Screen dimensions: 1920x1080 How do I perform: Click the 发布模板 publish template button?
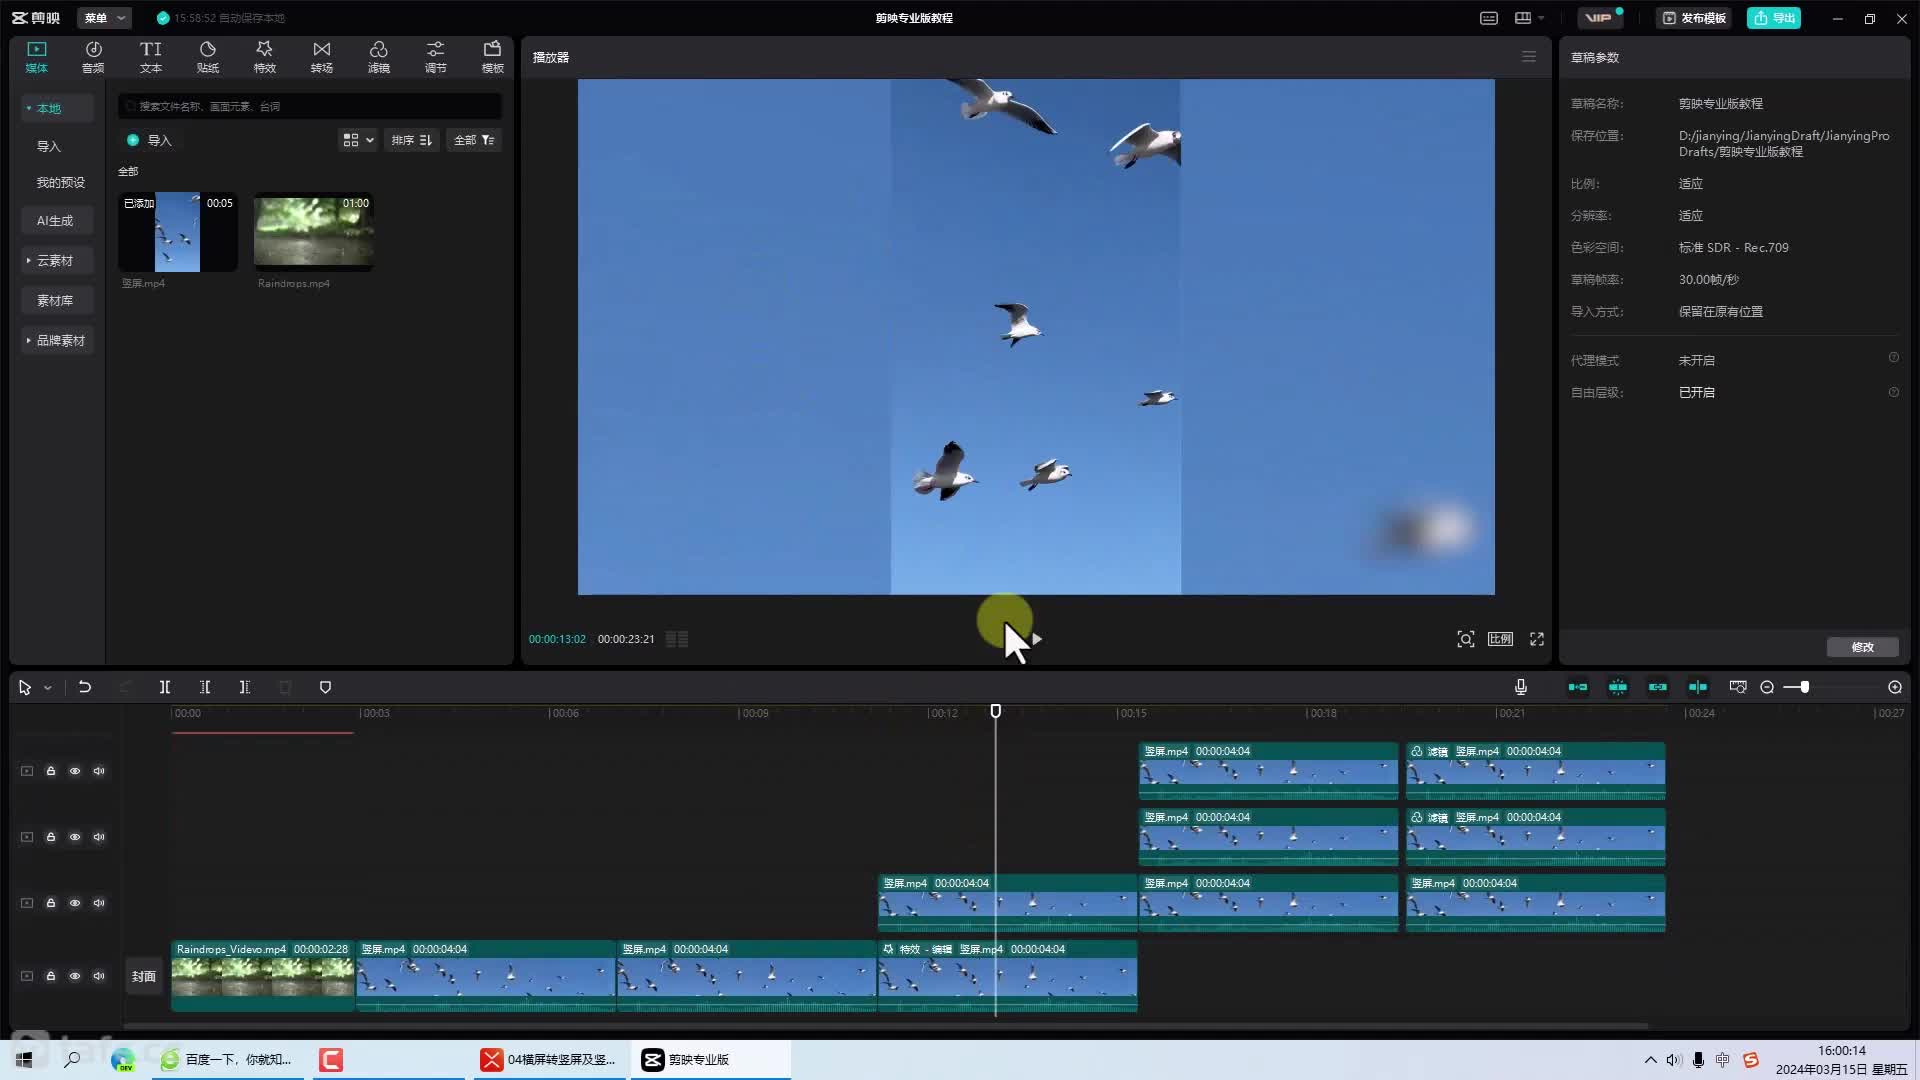point(1694,18)
